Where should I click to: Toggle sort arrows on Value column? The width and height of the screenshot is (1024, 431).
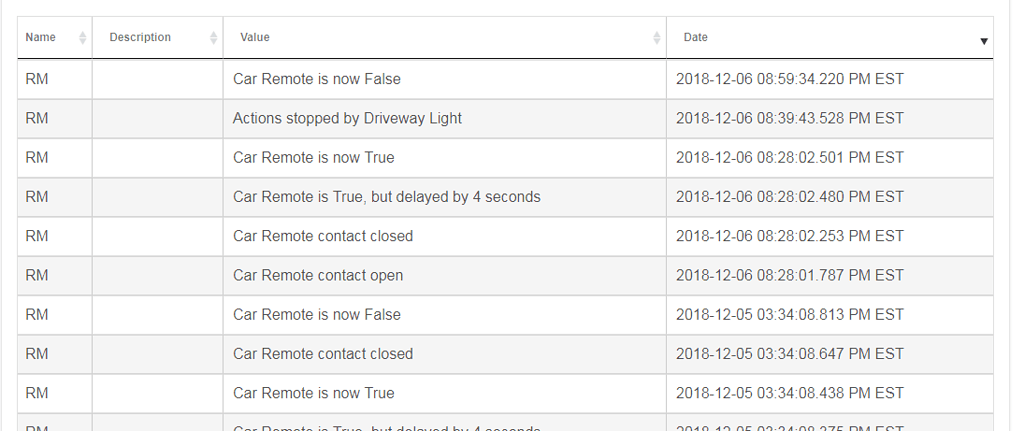tap(656, 38)
